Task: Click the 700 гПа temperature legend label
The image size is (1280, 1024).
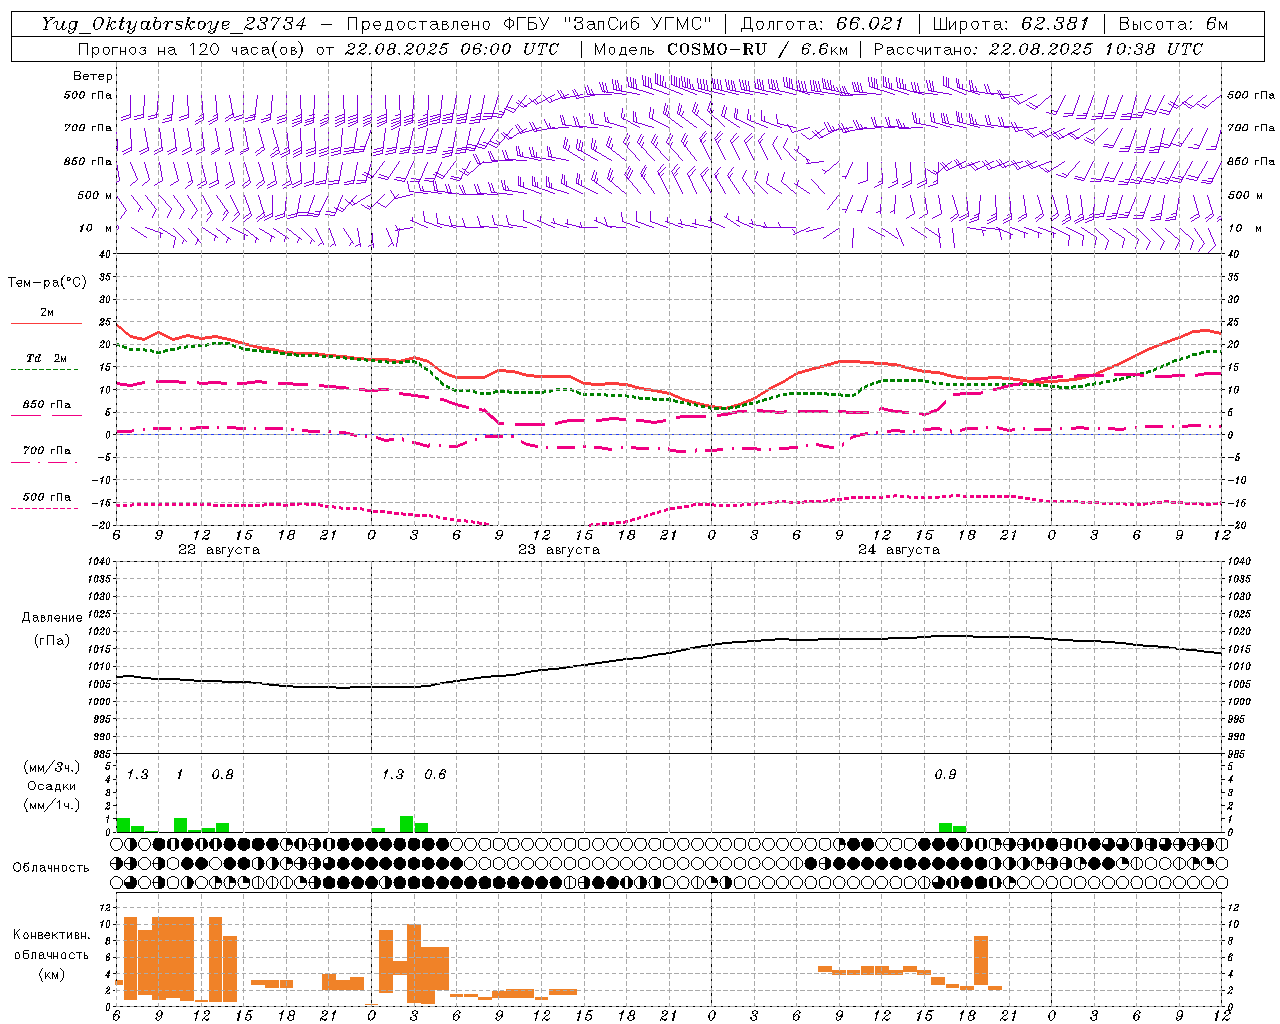Action: (47, 451)
